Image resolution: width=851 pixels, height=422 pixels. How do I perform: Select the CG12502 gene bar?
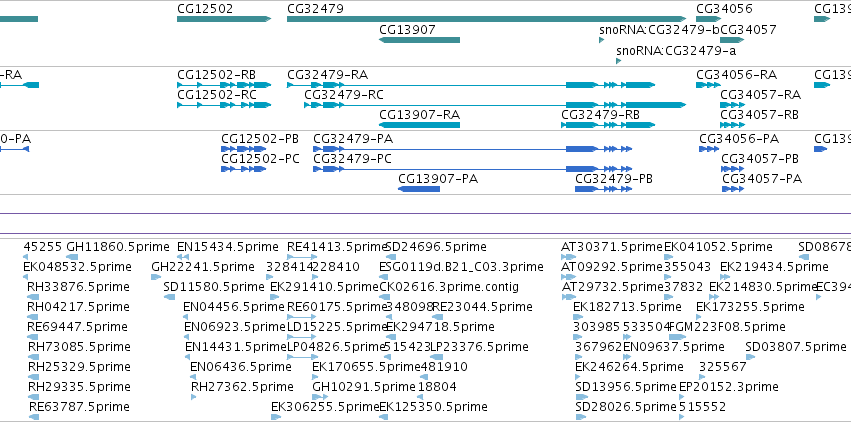(x=224, y=19)
